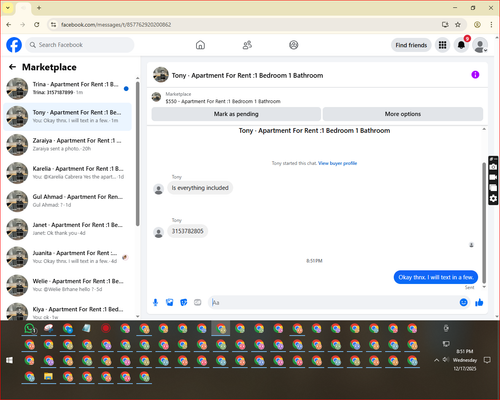Click Mark as pending button
The image size is (500, 400).
pos(236,114)
